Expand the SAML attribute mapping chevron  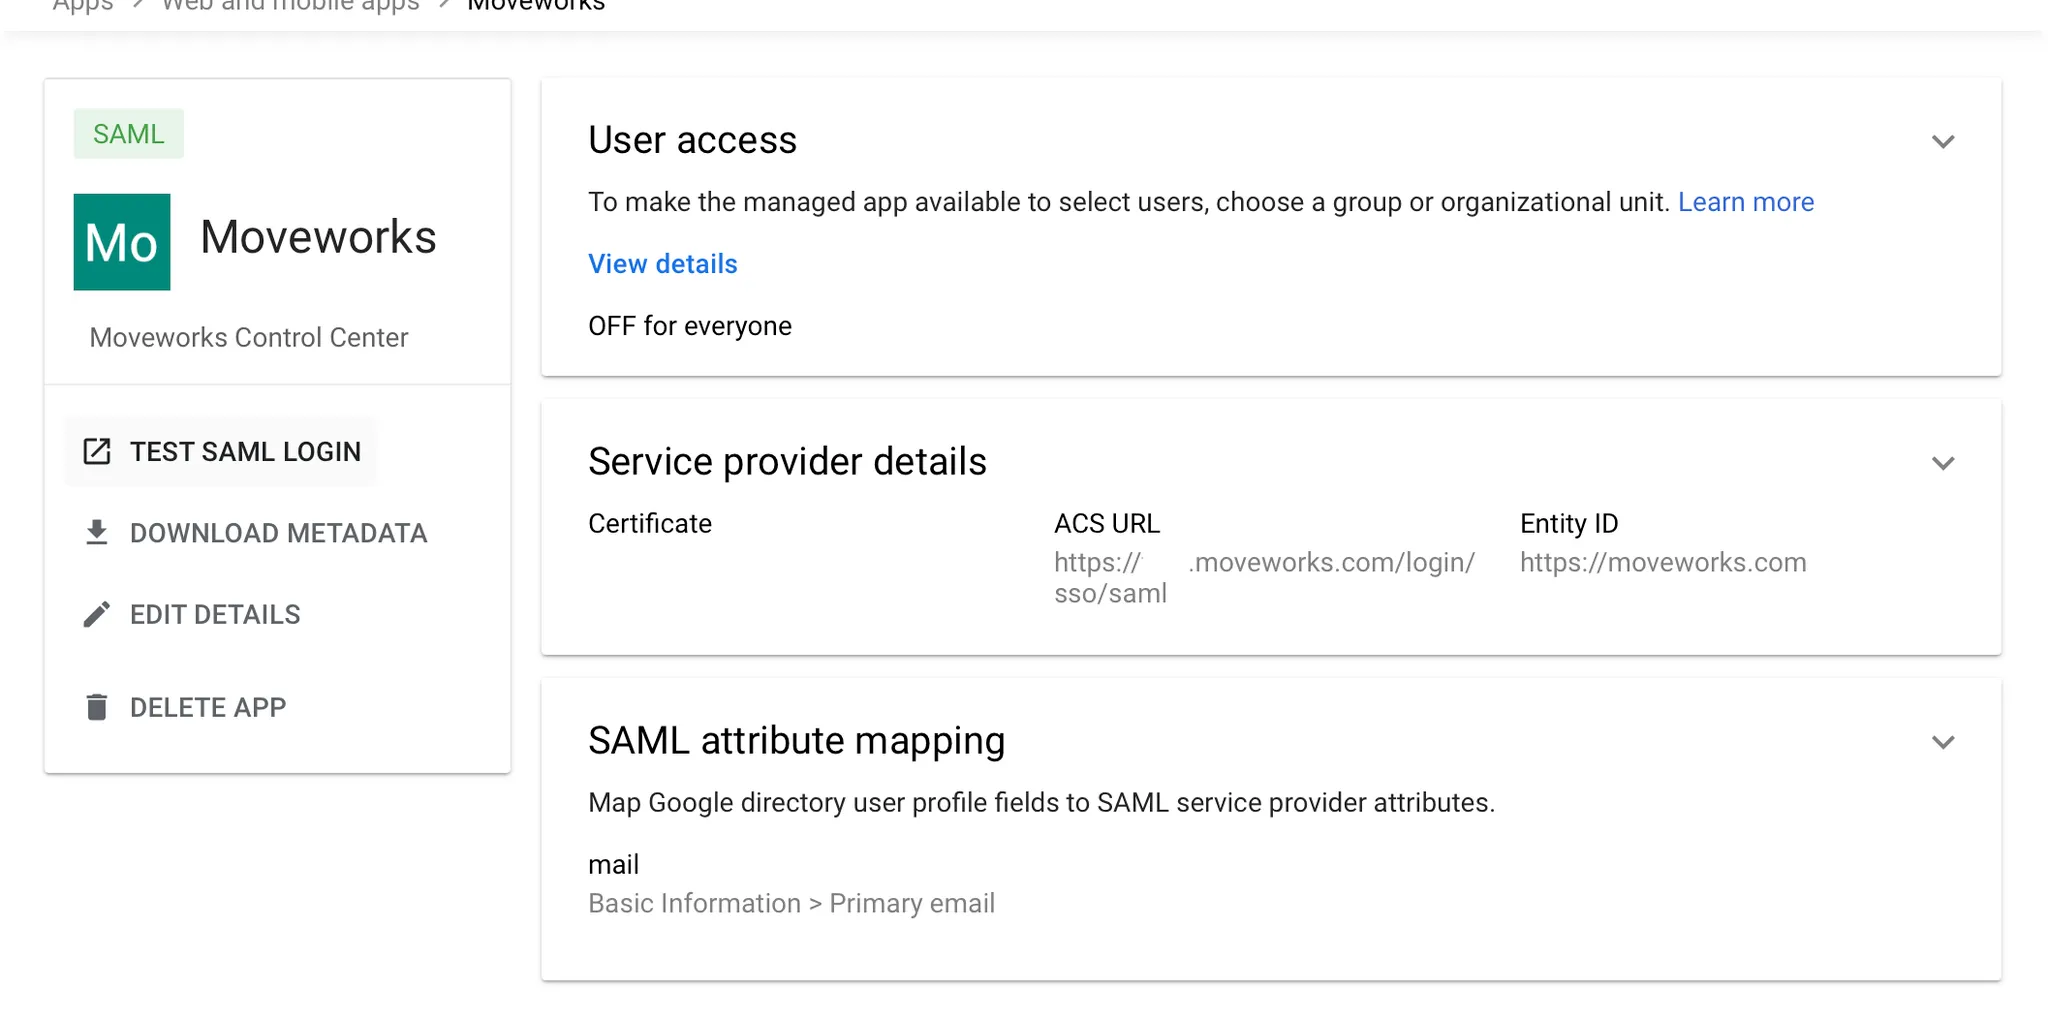(x=1943, y=742)
